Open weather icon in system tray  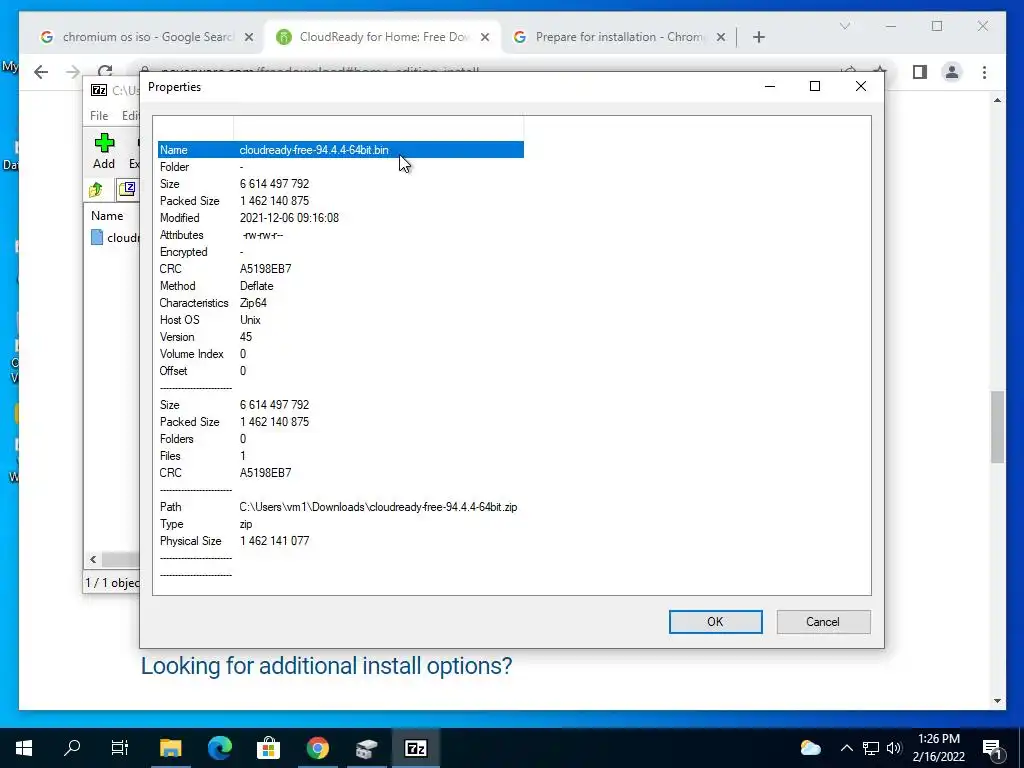coord(810,748)
